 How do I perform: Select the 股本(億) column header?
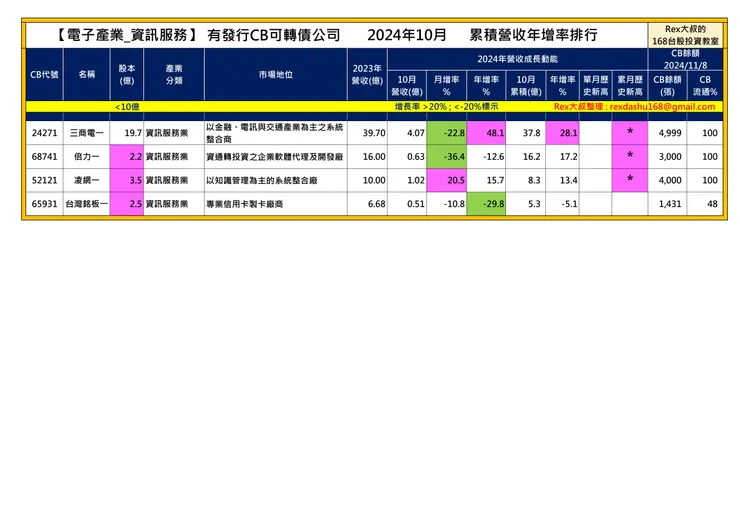click(x=126, y=75)
